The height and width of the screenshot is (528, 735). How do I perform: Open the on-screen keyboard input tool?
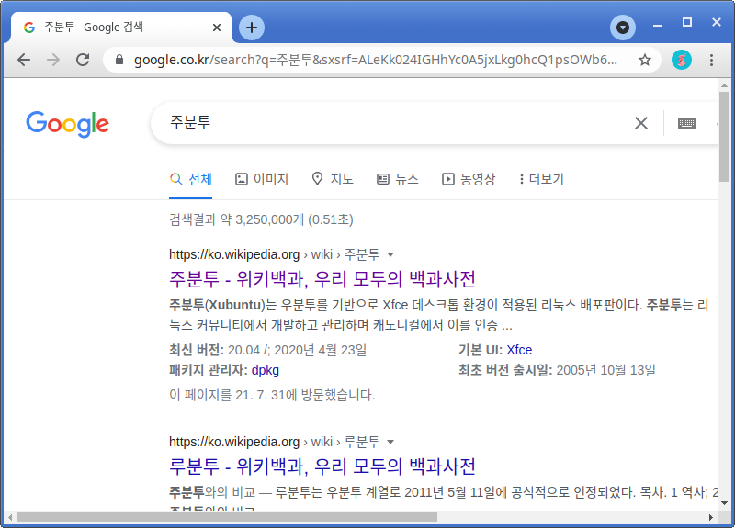687,123
